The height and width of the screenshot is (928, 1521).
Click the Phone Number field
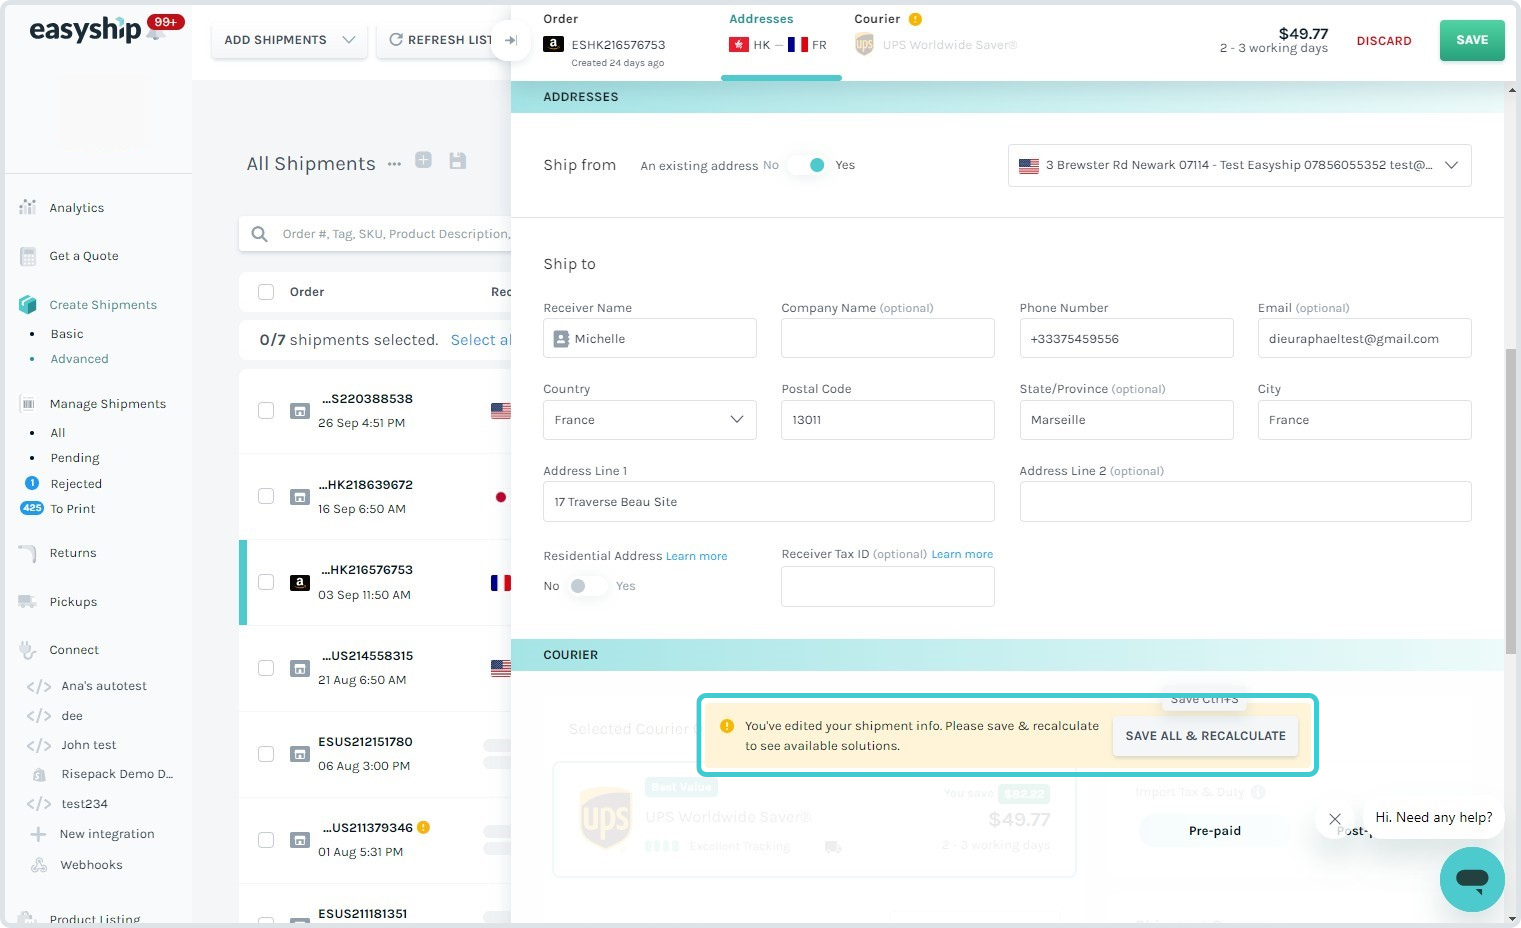click(x=1126, y=339)
